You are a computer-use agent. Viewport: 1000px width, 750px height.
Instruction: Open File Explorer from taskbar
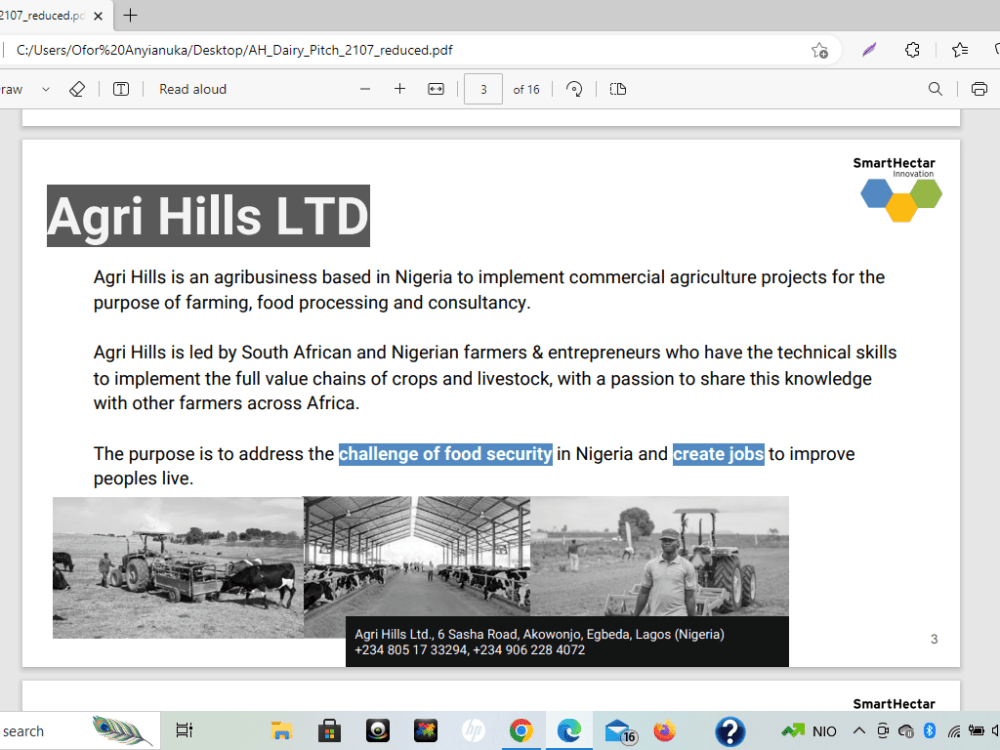tap(281, 731)
